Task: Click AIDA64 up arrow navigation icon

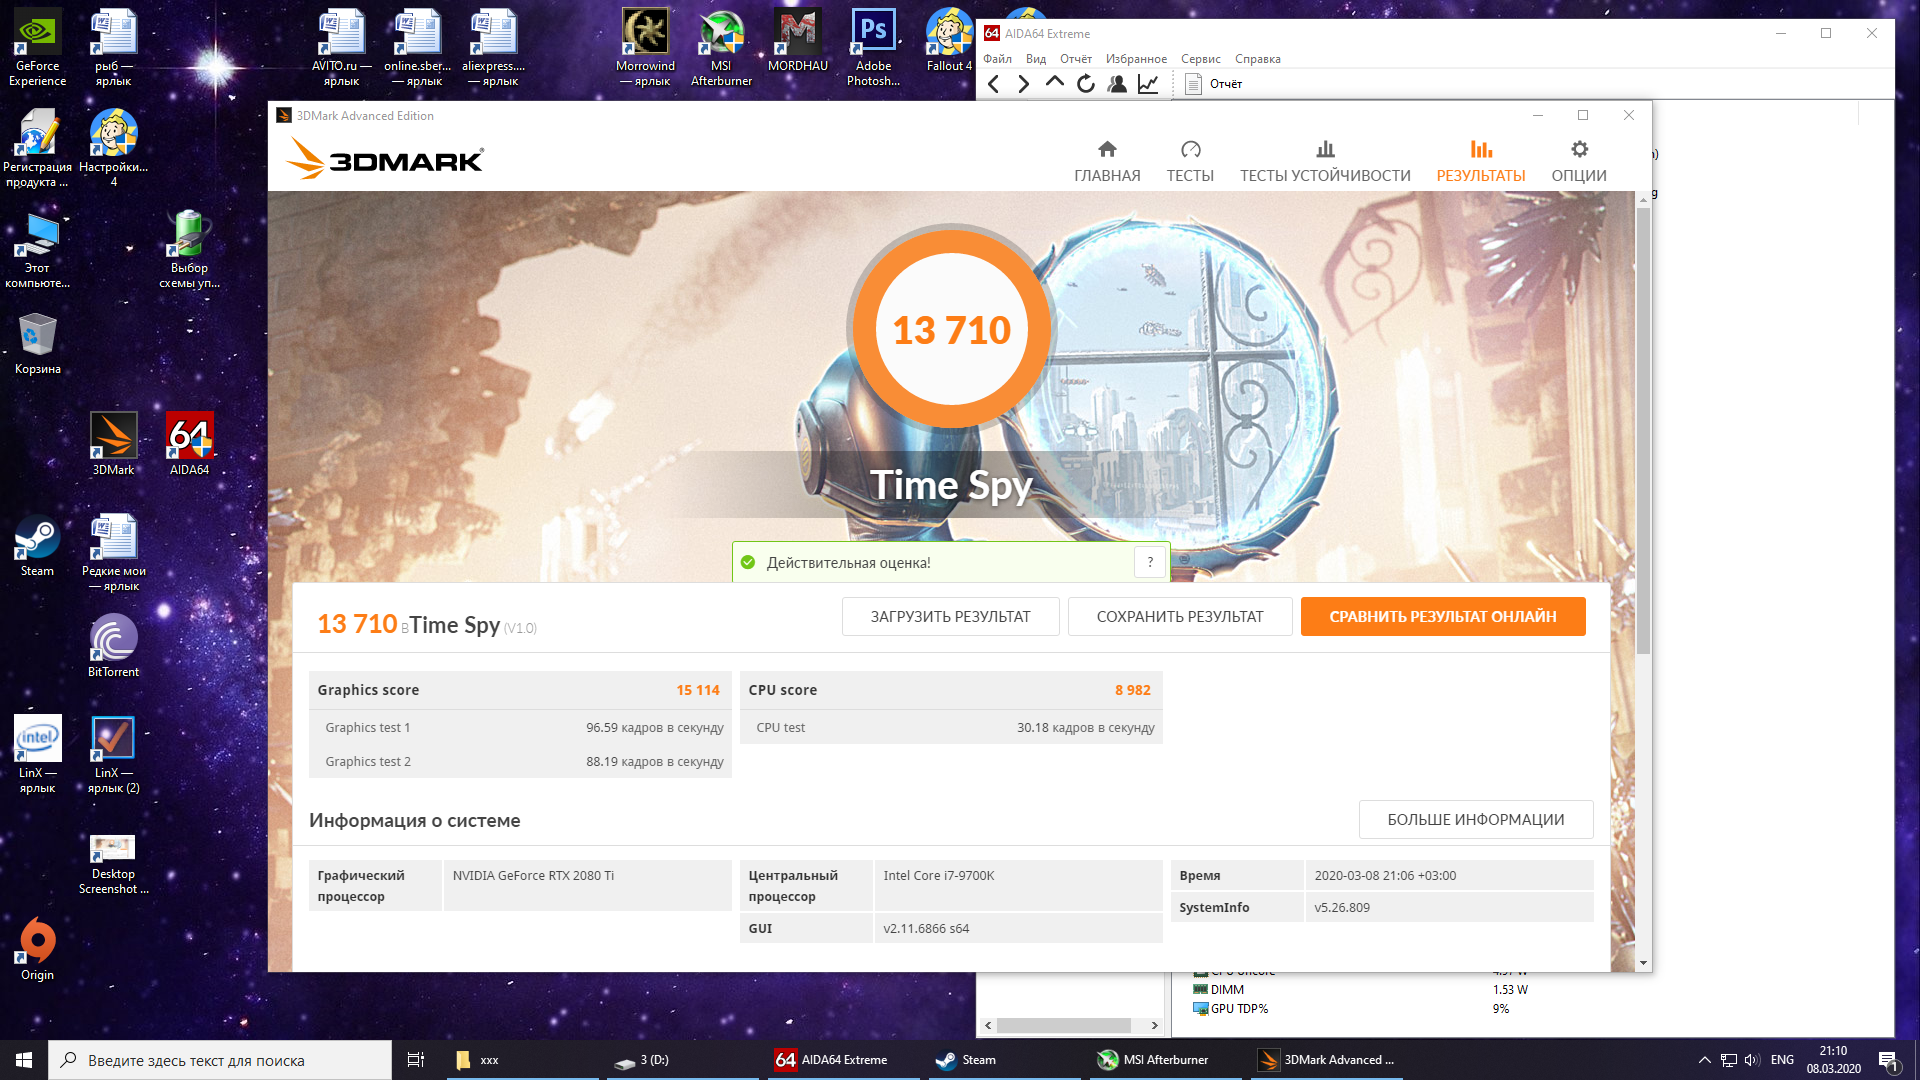Action: pyautogui.click(x=1054, y=84)
